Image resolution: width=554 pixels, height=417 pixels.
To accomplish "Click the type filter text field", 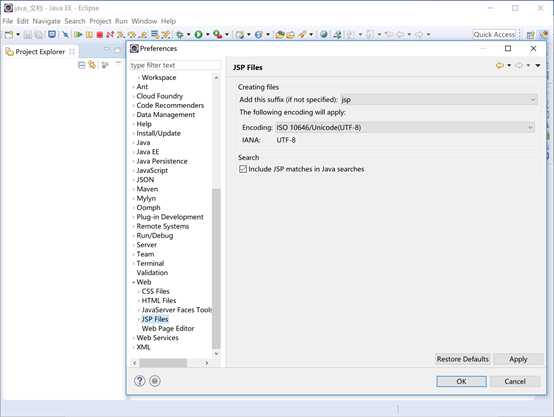I will [175, 65].
